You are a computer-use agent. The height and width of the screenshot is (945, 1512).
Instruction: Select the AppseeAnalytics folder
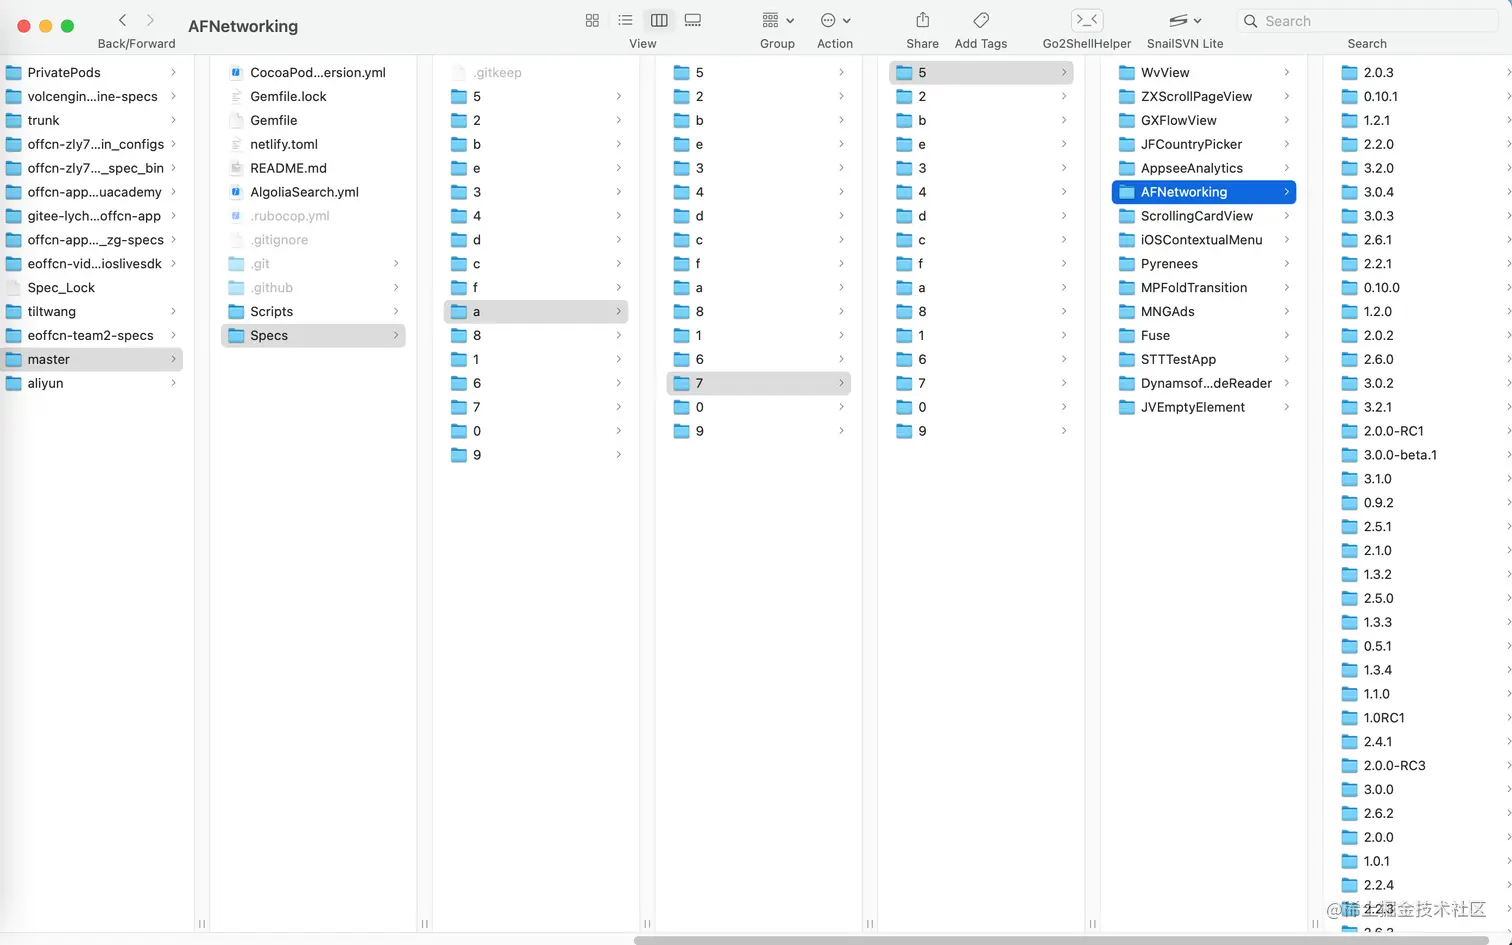1204,168
